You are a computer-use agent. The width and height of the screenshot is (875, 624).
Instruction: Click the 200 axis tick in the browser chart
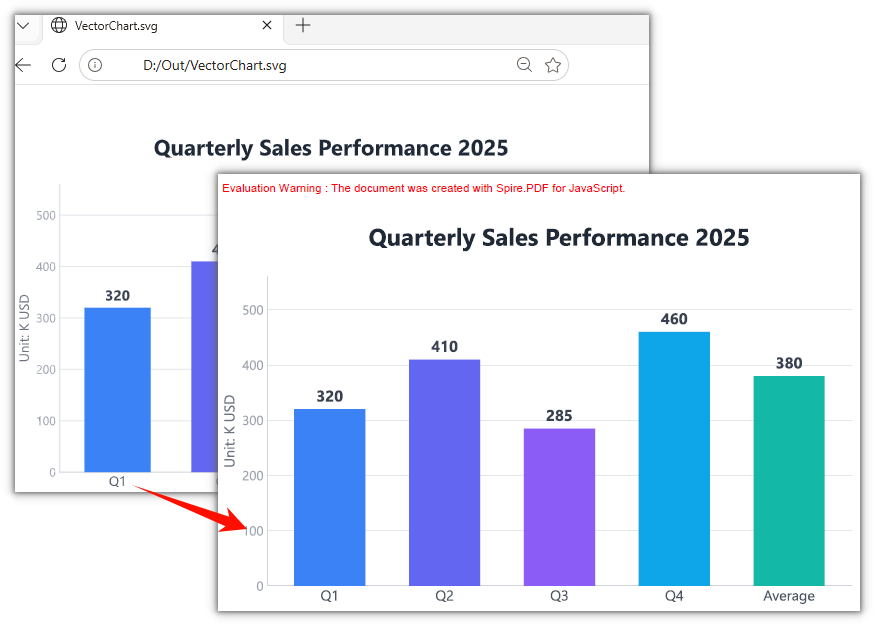(x=46, y=369)
